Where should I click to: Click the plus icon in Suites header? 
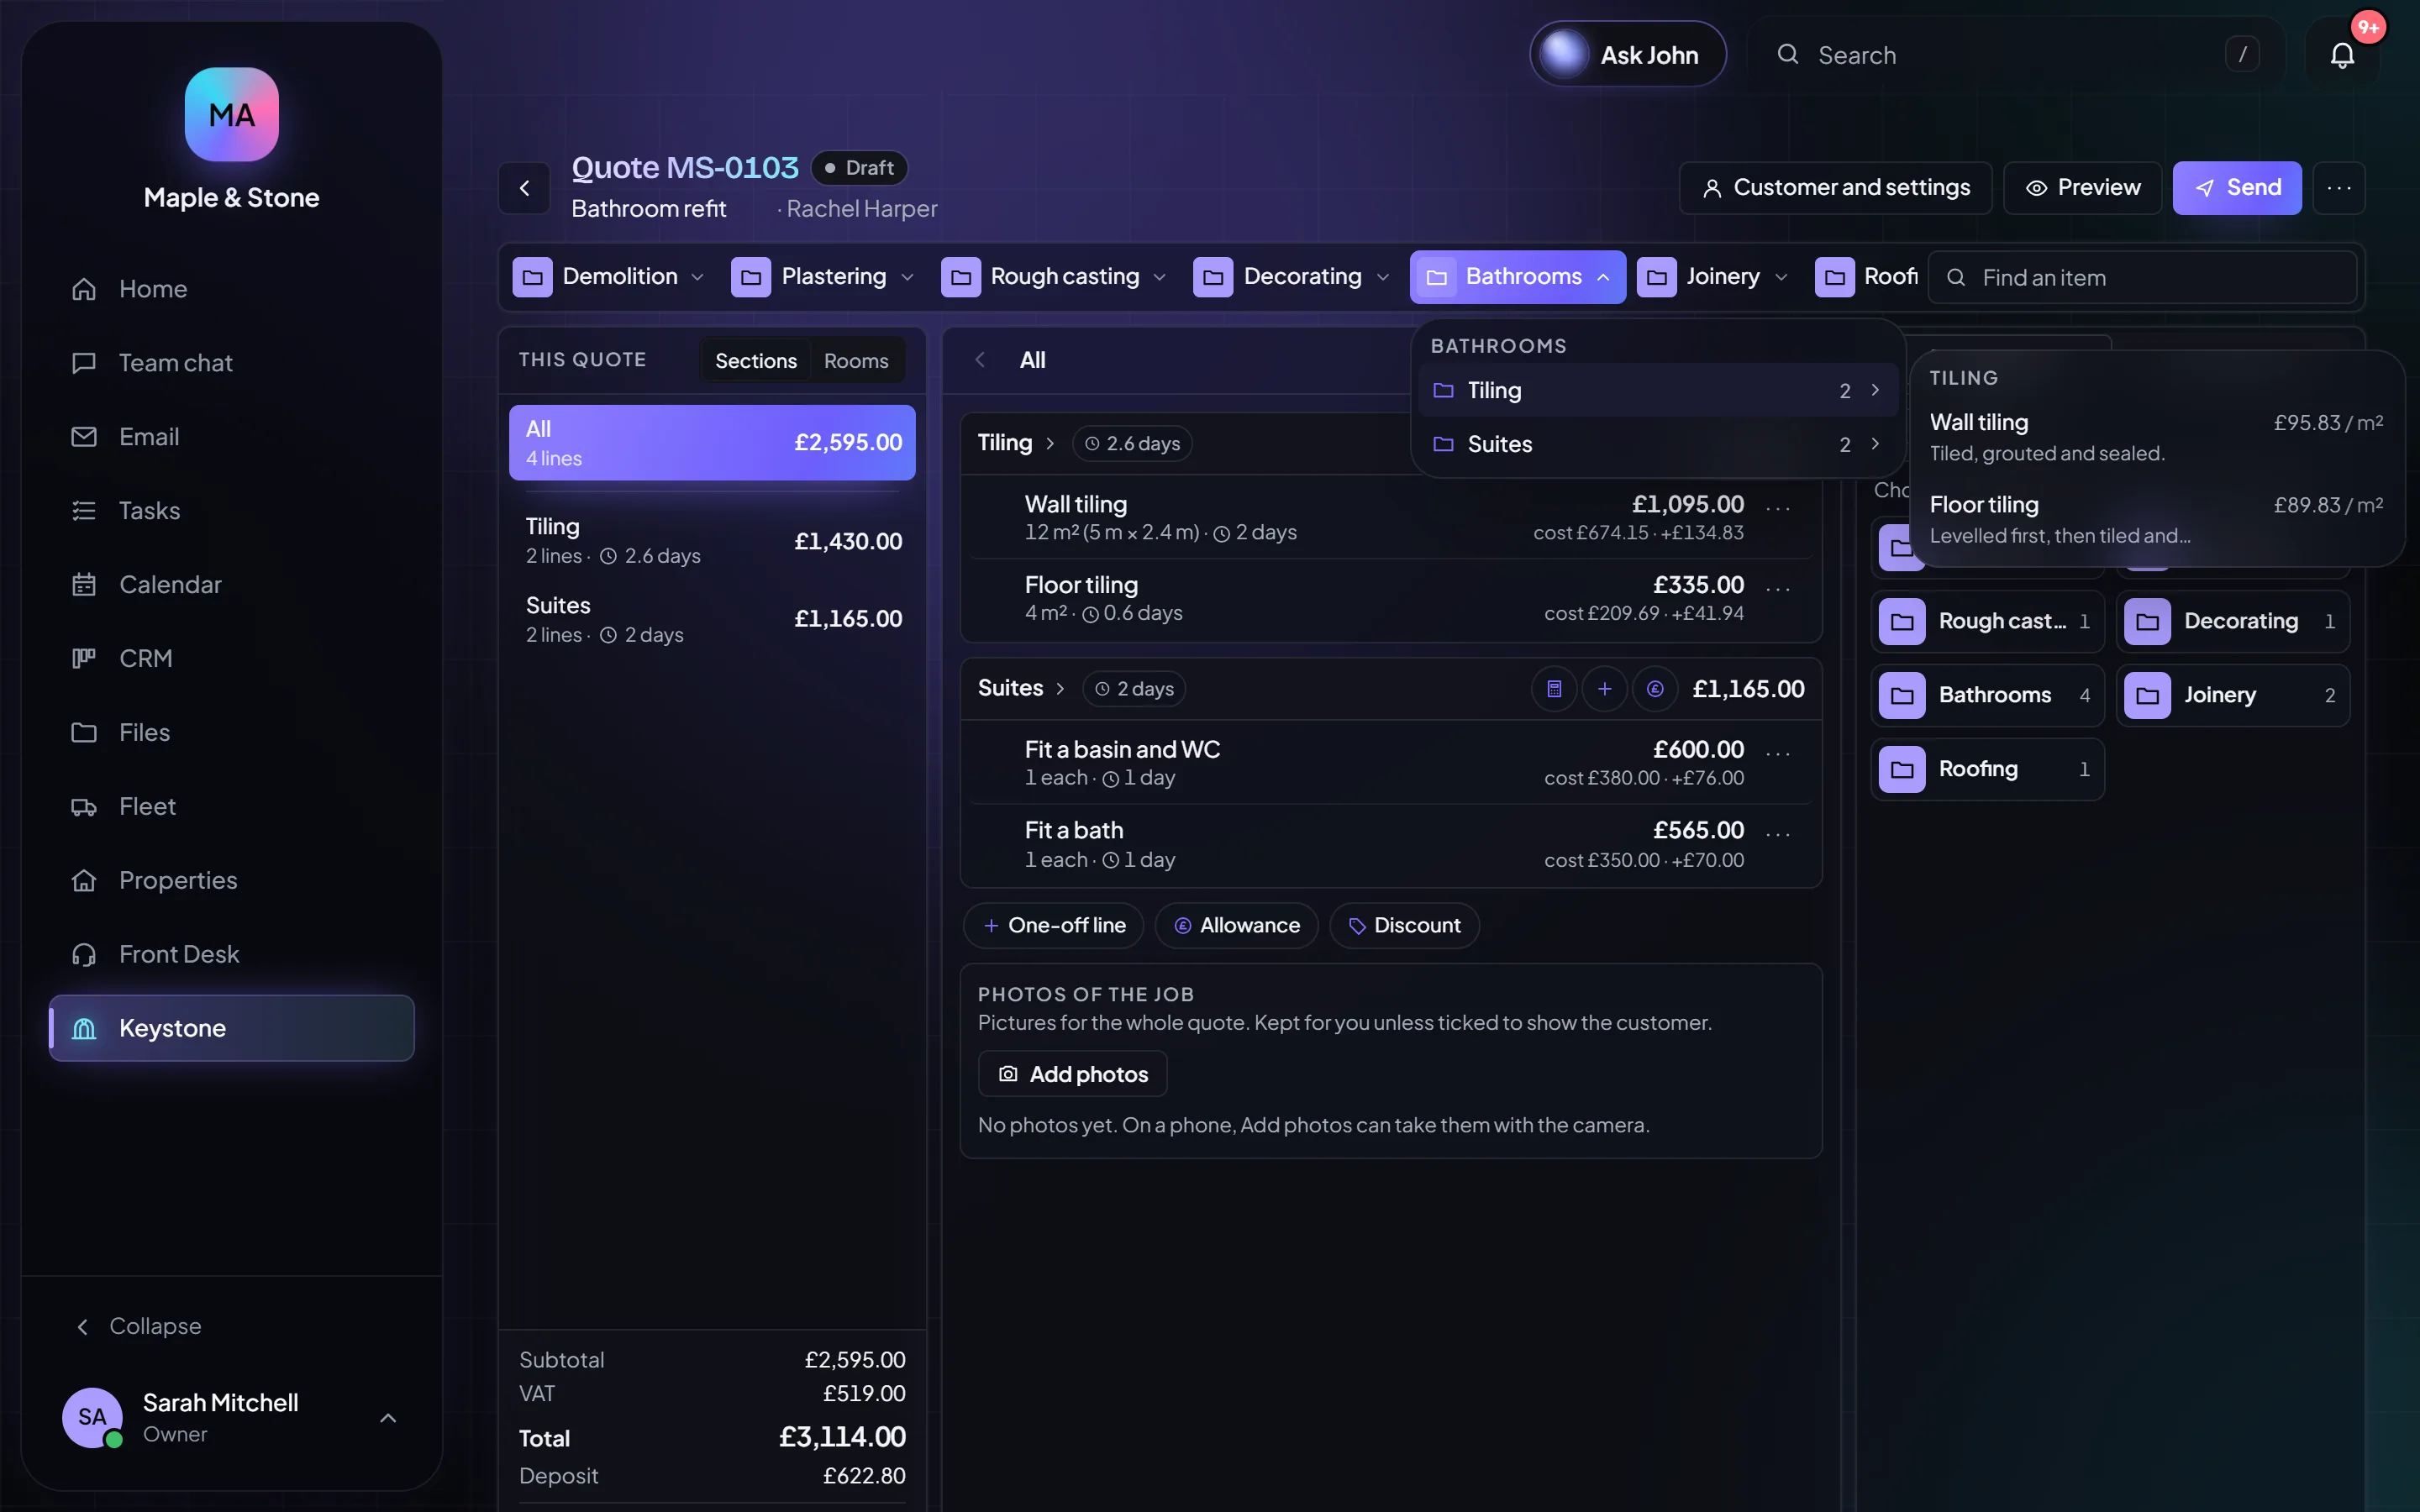[x=1604, y=689]
